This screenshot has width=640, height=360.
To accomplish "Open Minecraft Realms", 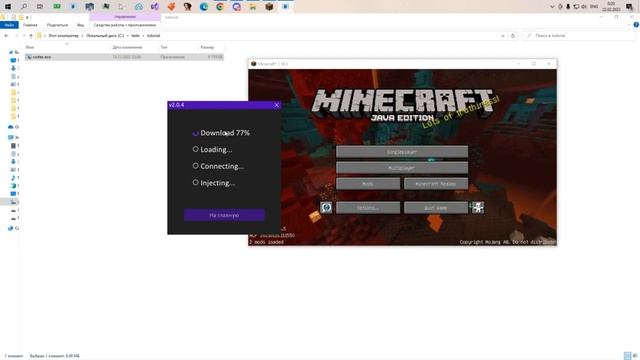I will 436,184.
